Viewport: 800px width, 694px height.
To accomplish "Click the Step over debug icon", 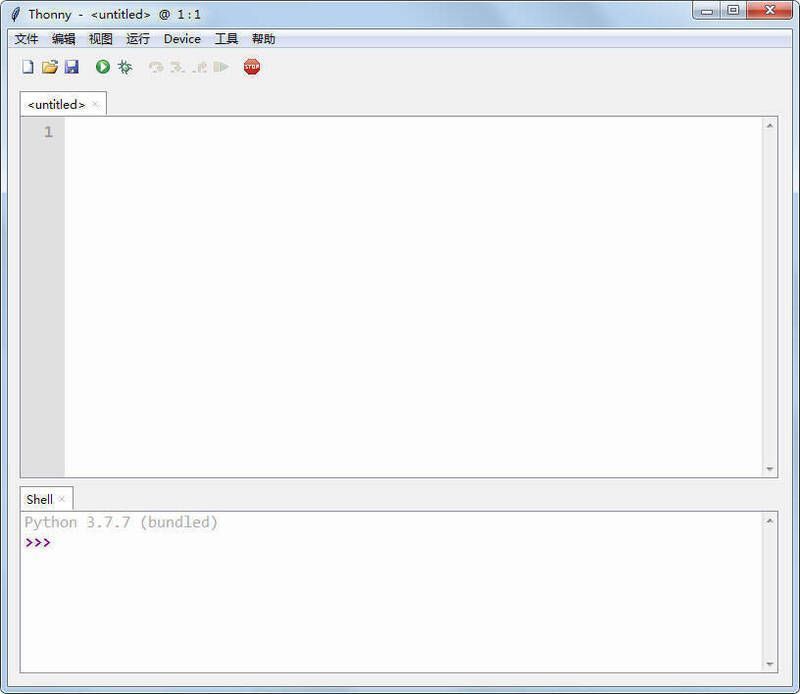I will tap(156, 67).
